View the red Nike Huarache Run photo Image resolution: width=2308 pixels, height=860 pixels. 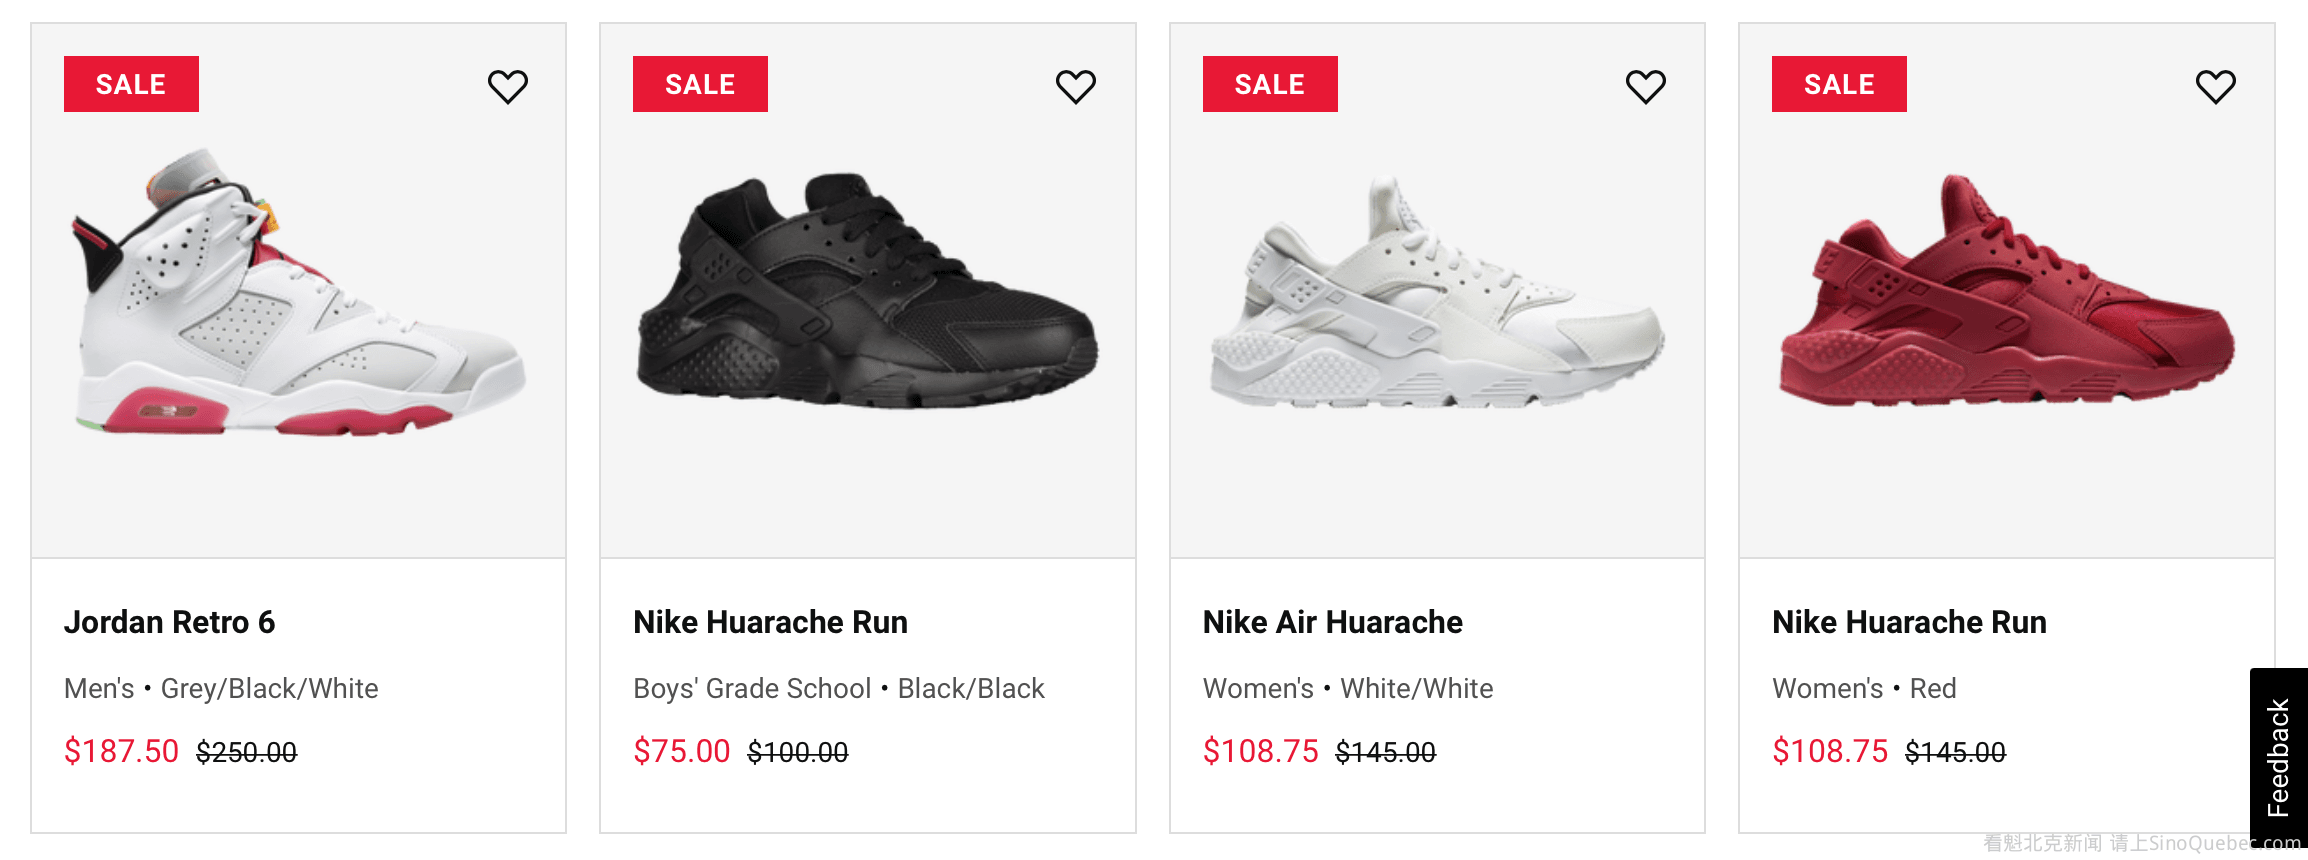pos(2006,295)
